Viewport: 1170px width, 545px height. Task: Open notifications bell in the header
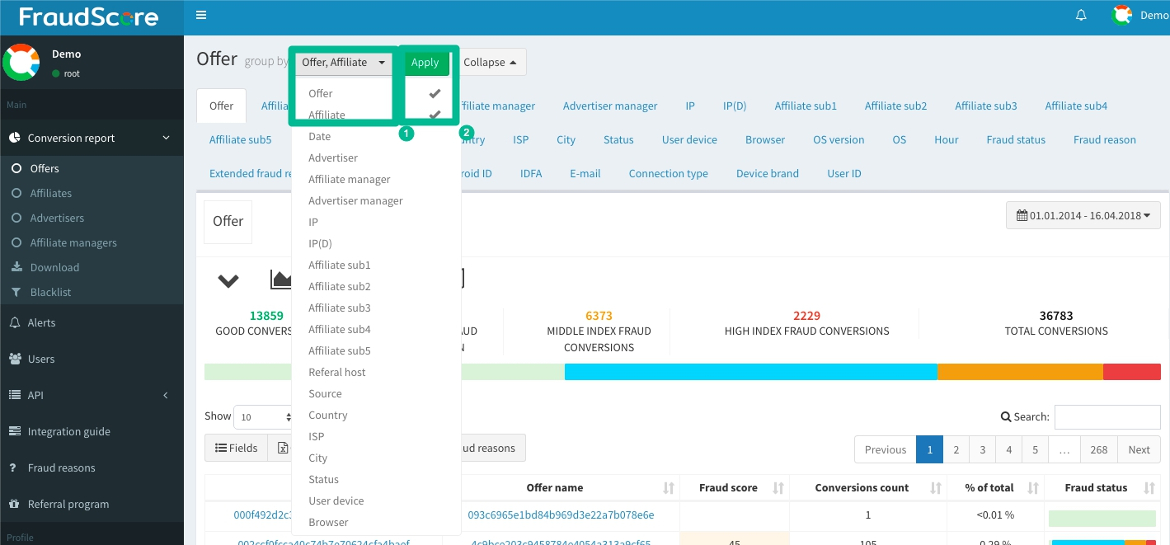click(x=1080, y=15)
